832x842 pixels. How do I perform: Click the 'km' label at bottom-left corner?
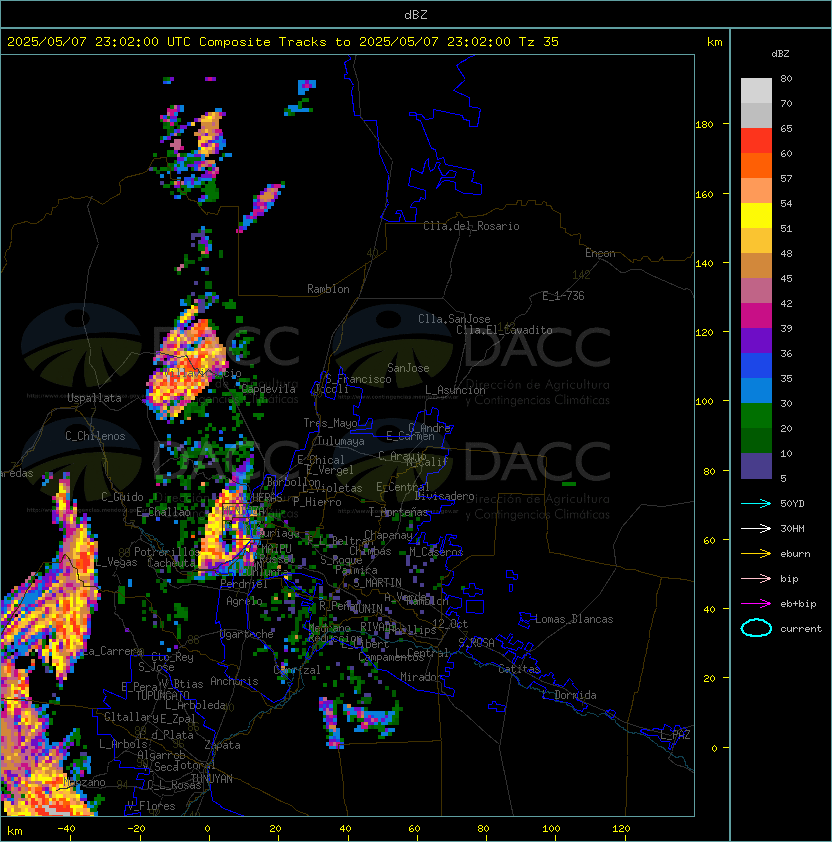pos(15,831)
